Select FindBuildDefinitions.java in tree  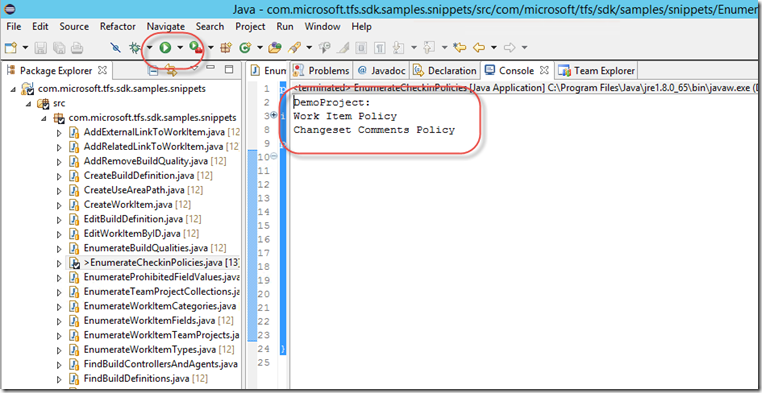pos(139,378)
